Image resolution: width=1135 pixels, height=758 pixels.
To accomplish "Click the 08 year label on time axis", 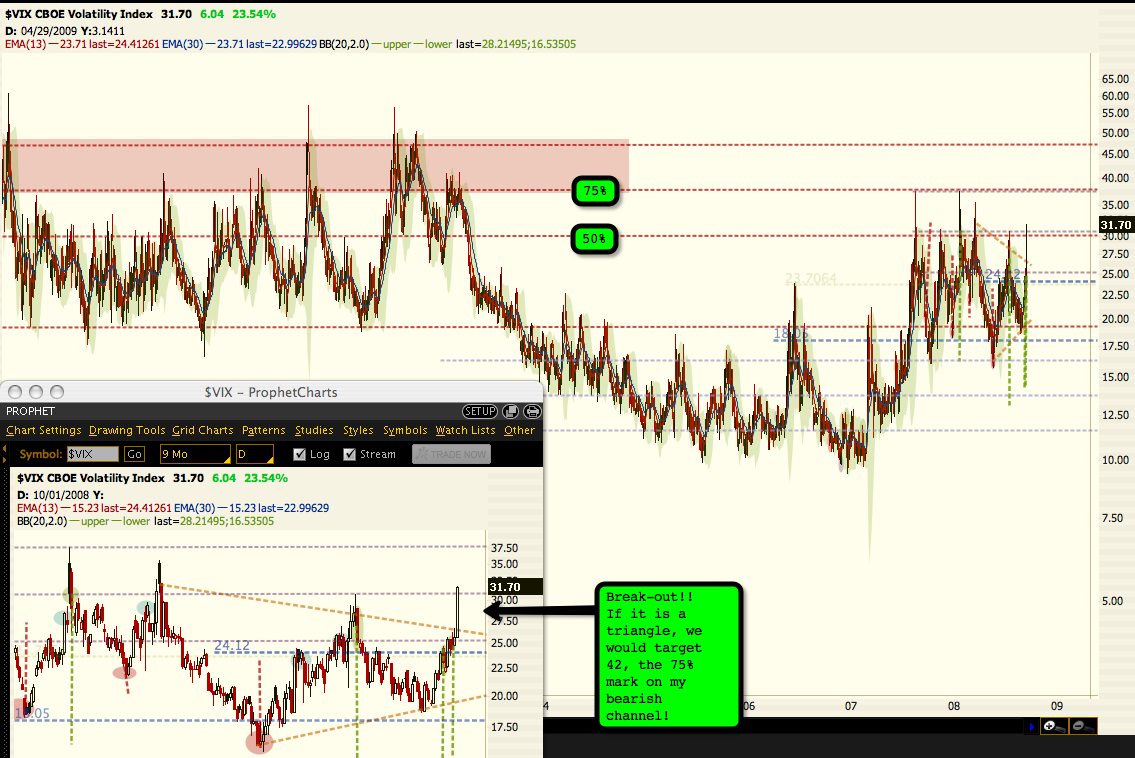I will tap(954, 706).
